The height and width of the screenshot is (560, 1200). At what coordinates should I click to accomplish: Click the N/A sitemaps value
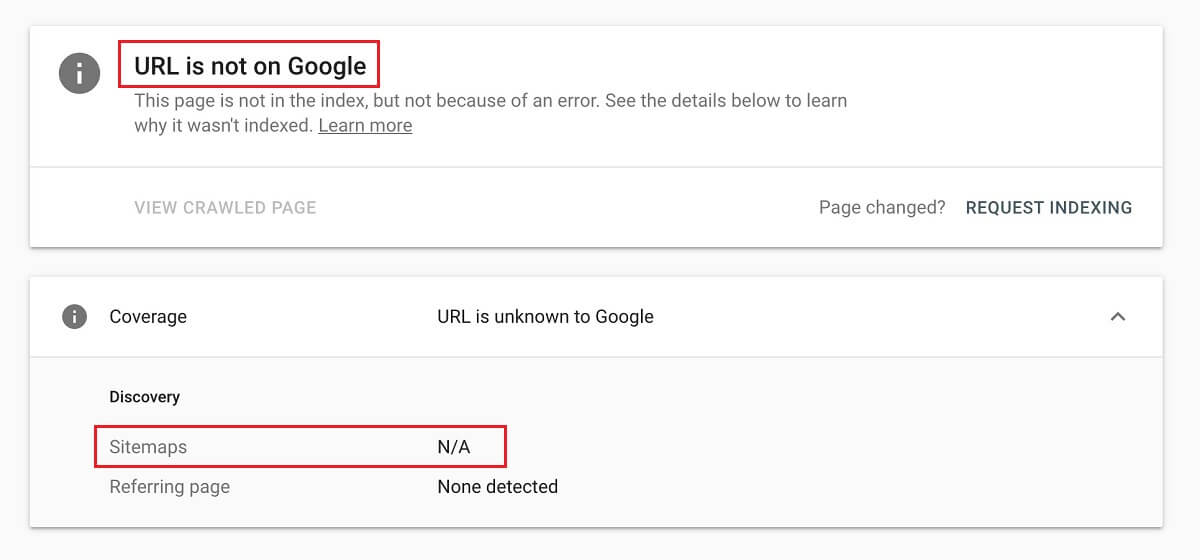pos(454,447)
